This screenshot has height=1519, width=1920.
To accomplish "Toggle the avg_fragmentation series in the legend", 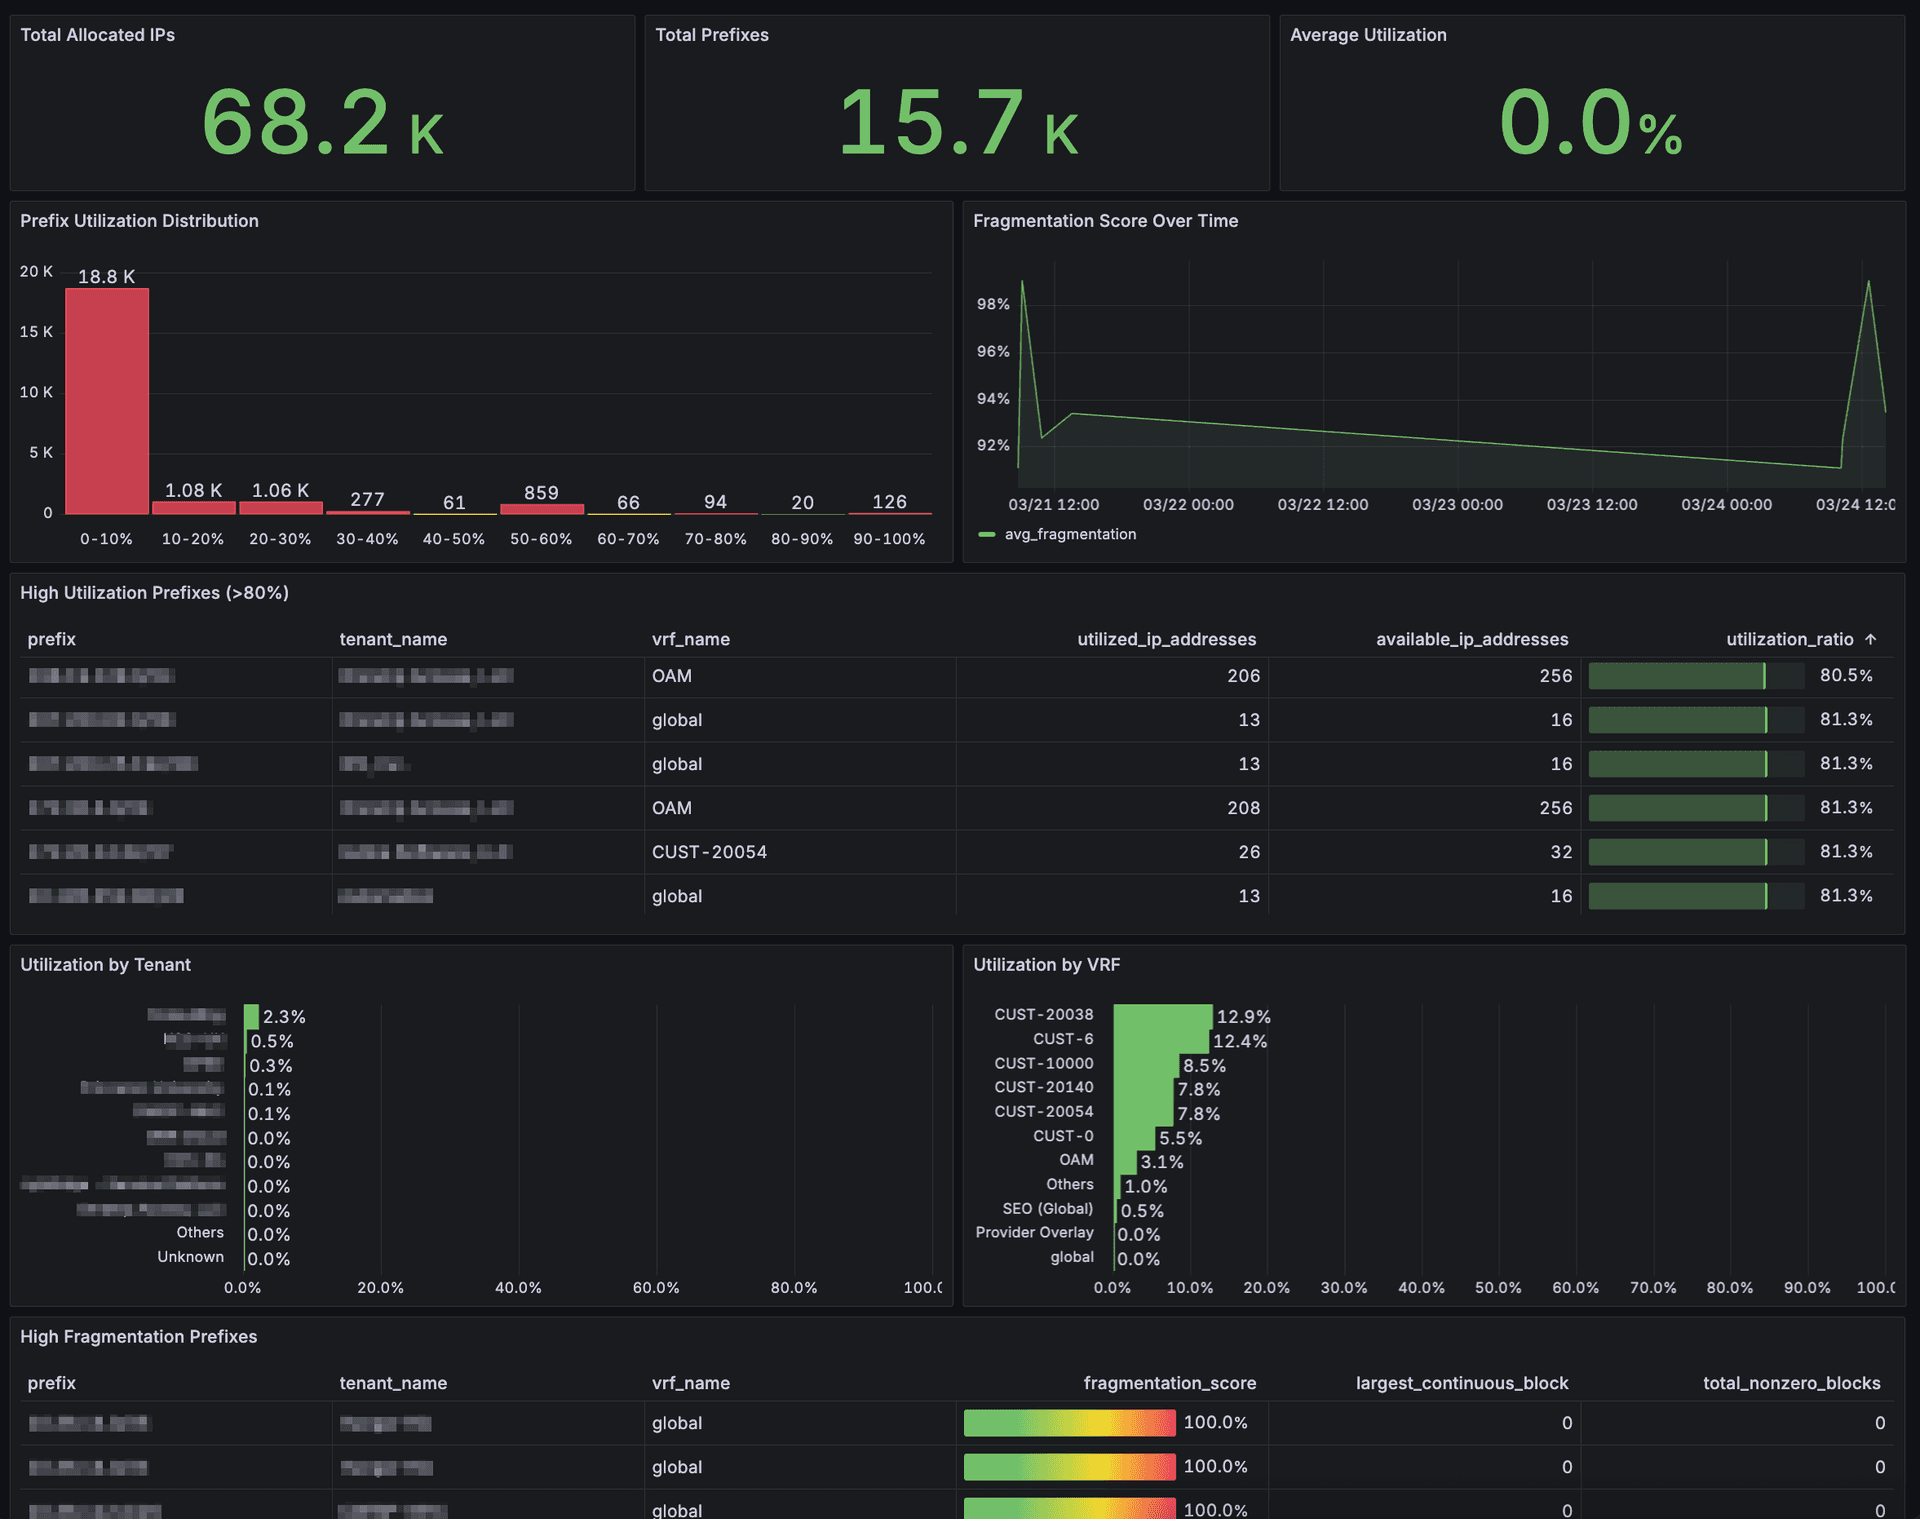I will (x=1070, y=534).
